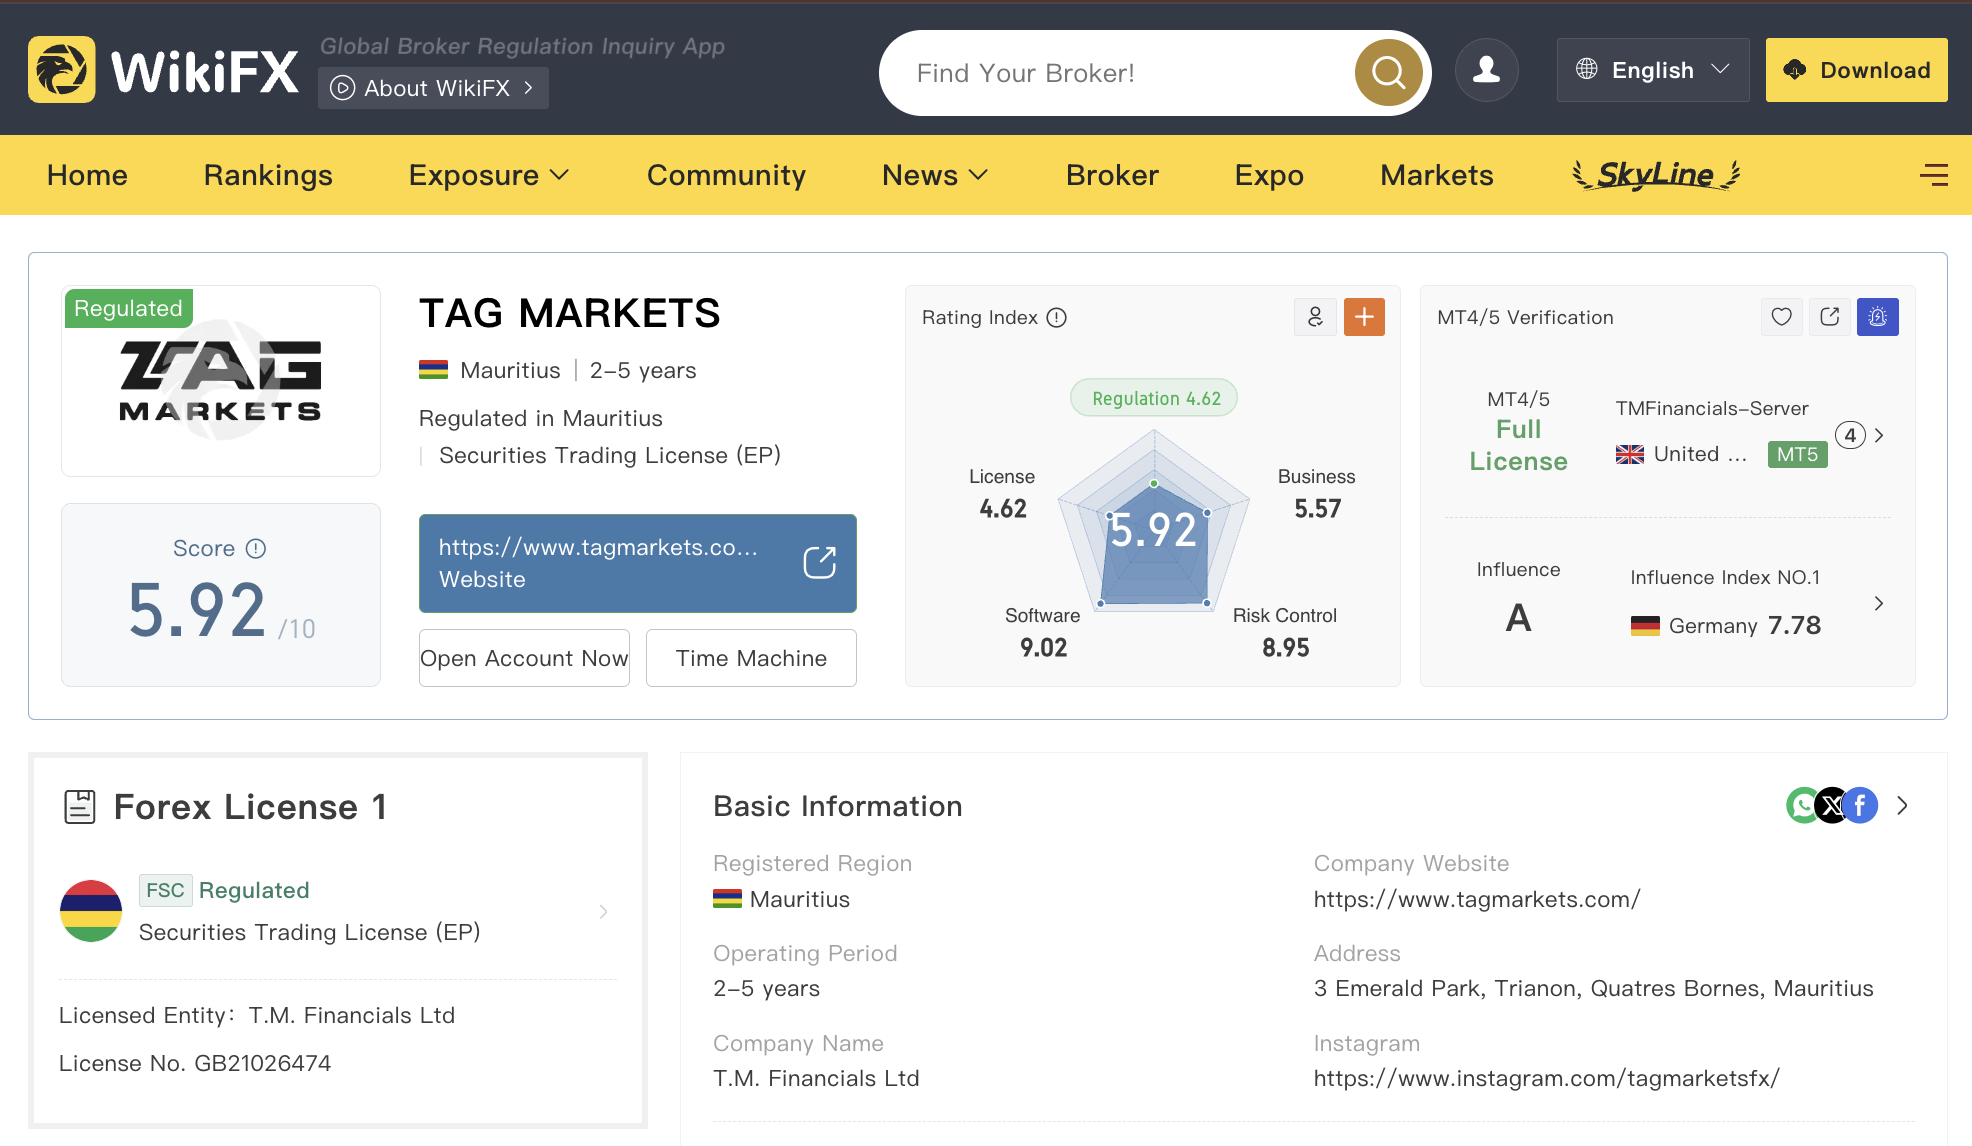Click the search magnifier button
The width and height of the screenshot is (1972, 1146).
[1388, 72]
